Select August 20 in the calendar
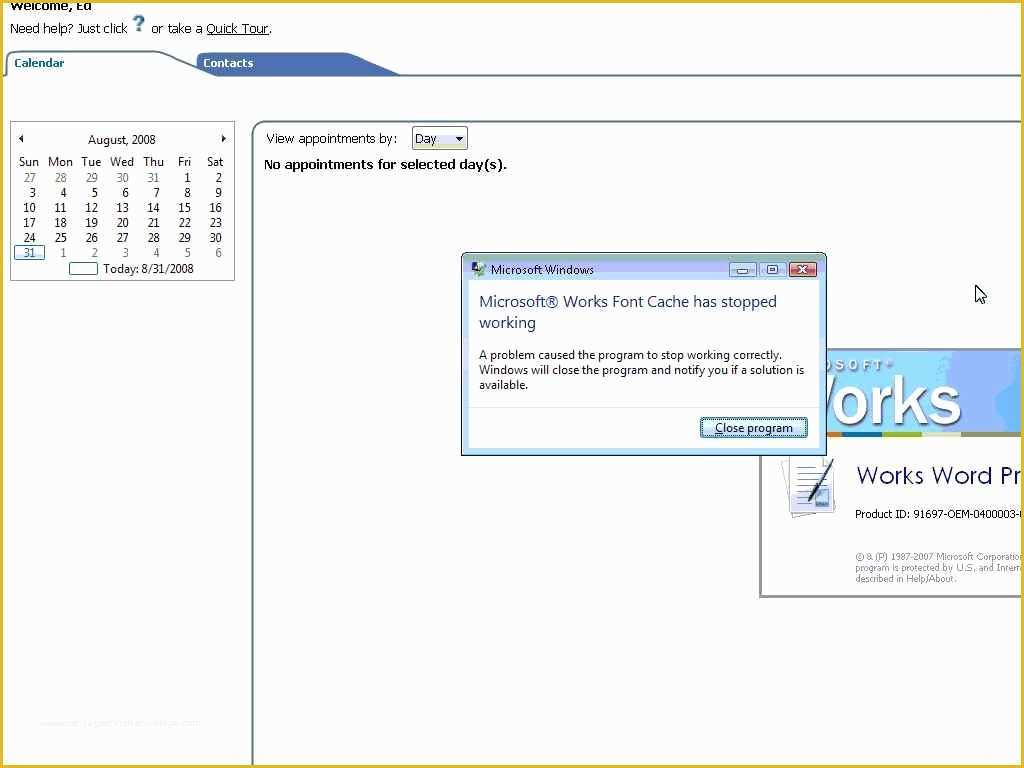 [x=122, y=223]
